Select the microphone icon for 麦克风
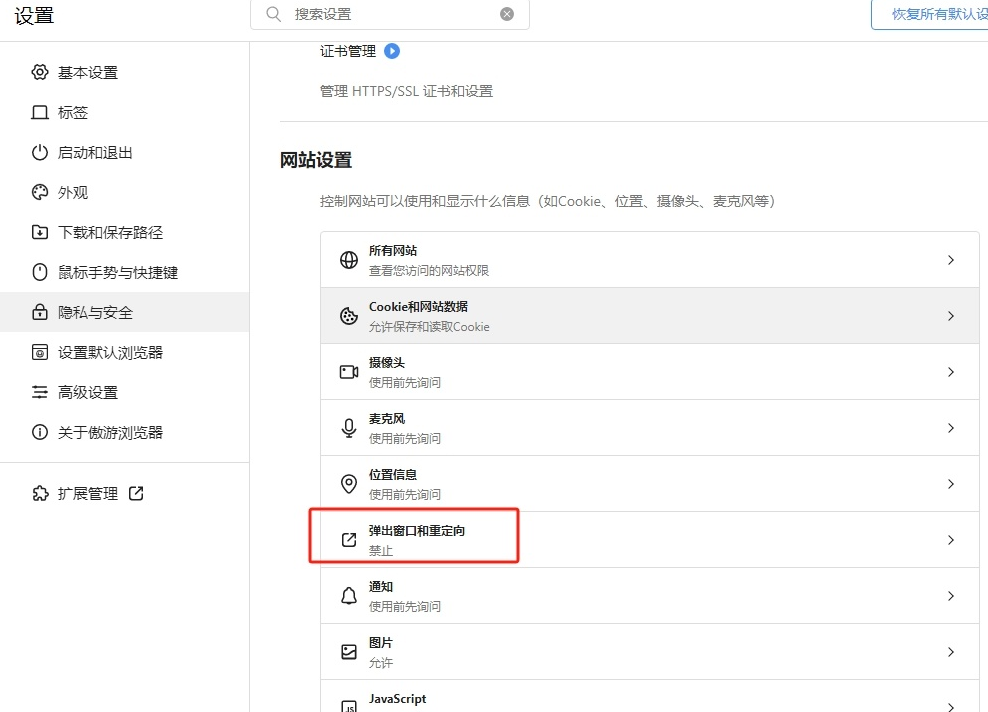The width and height of the screenshot is (988, 712). pos(347,427)
